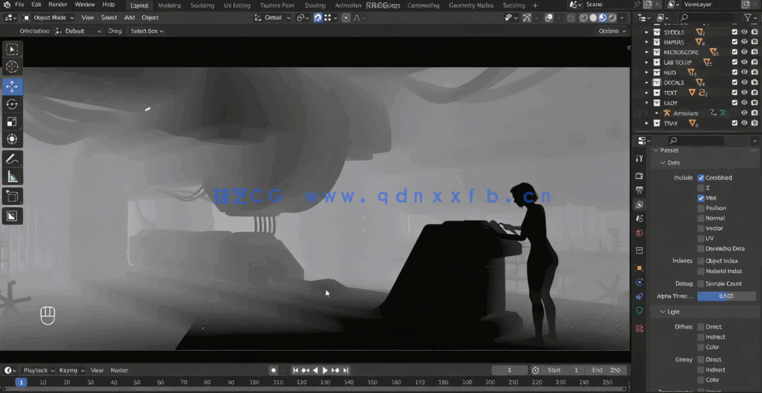Click the outliner search field
The image size is (762, 393).
point(706,18)
